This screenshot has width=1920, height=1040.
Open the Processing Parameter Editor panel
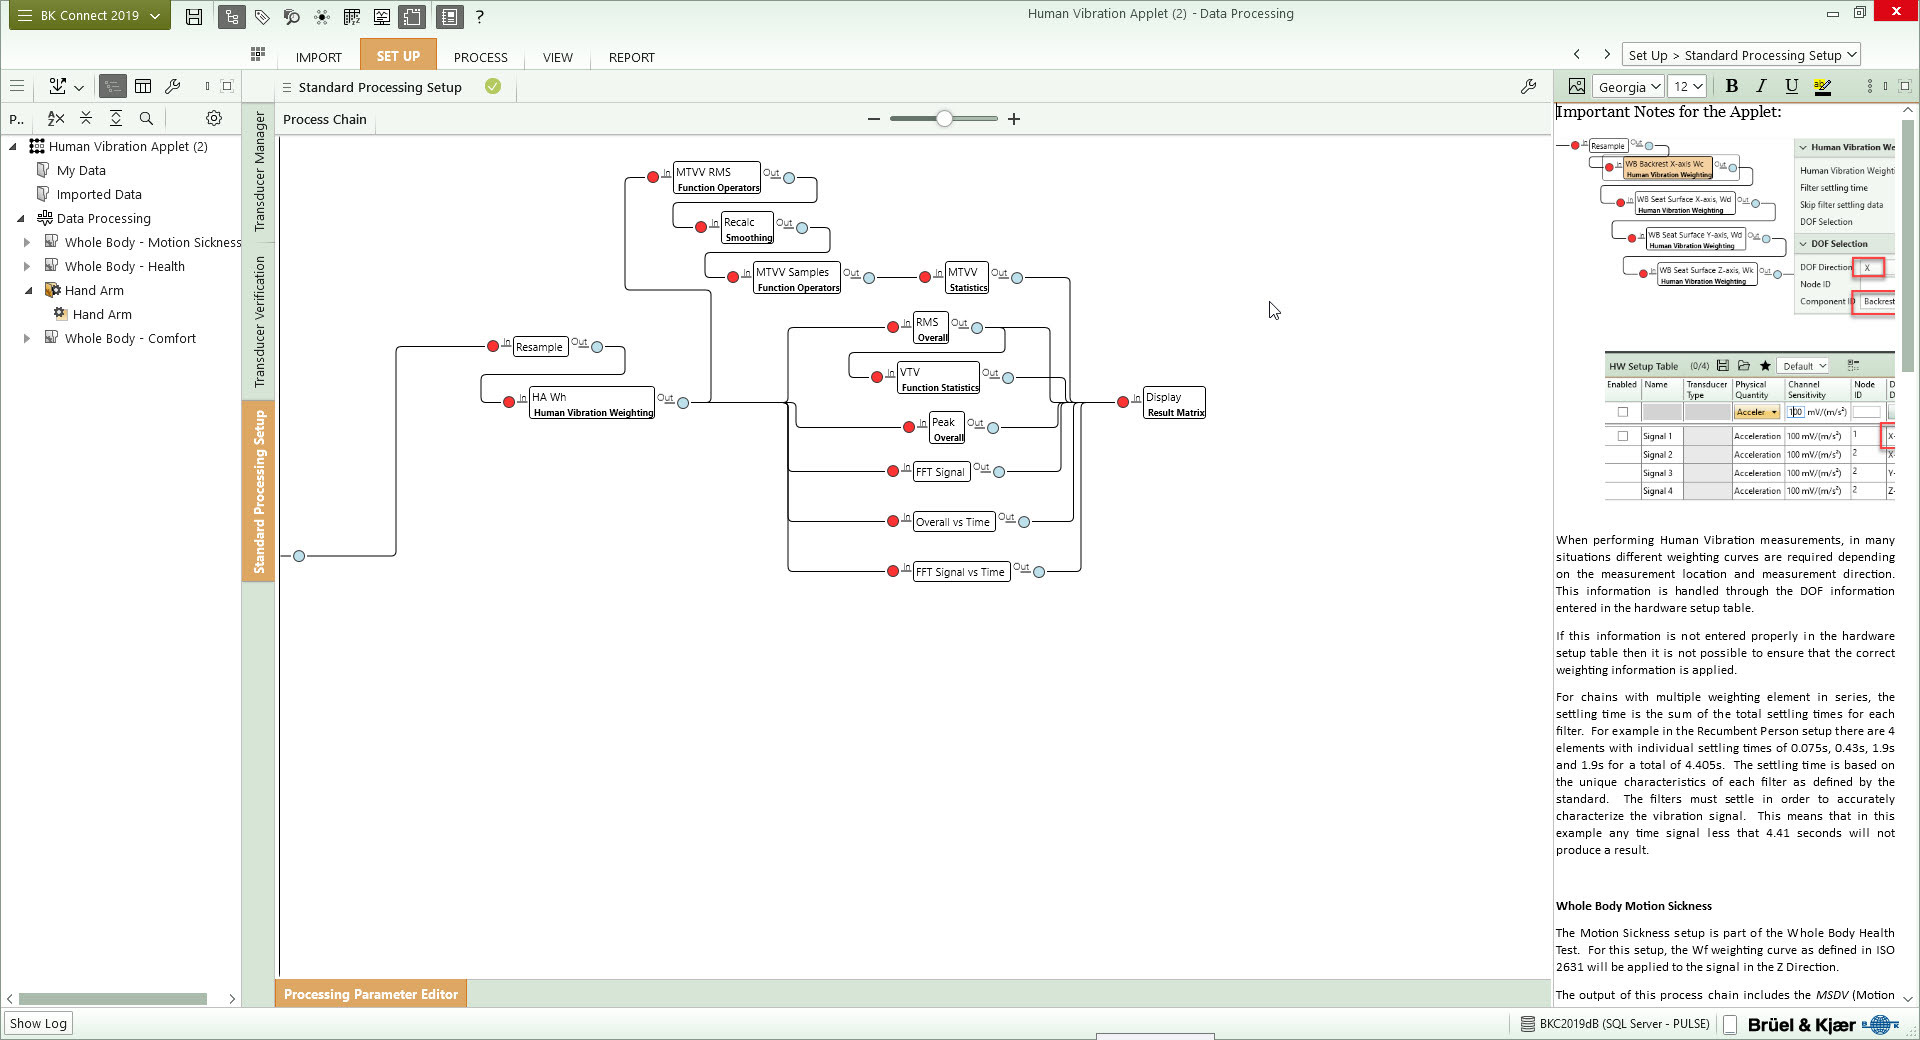tap(370, 994)
